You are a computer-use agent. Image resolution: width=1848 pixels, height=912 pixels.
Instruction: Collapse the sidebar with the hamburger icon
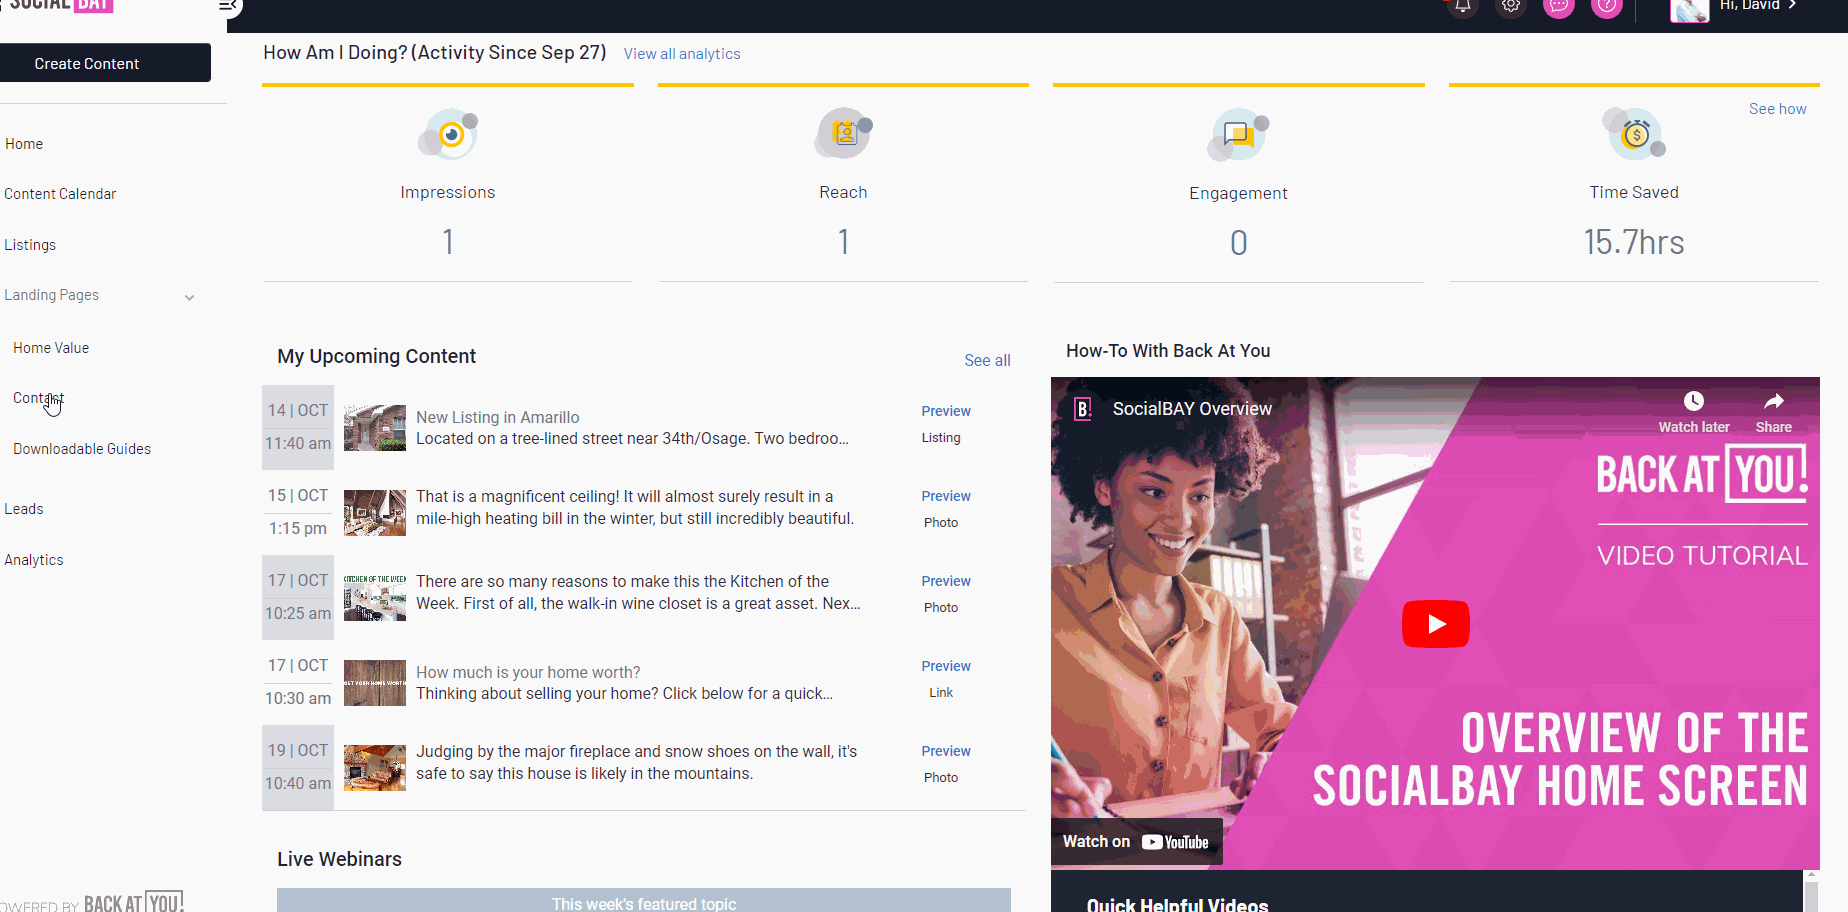pos(228,7)
